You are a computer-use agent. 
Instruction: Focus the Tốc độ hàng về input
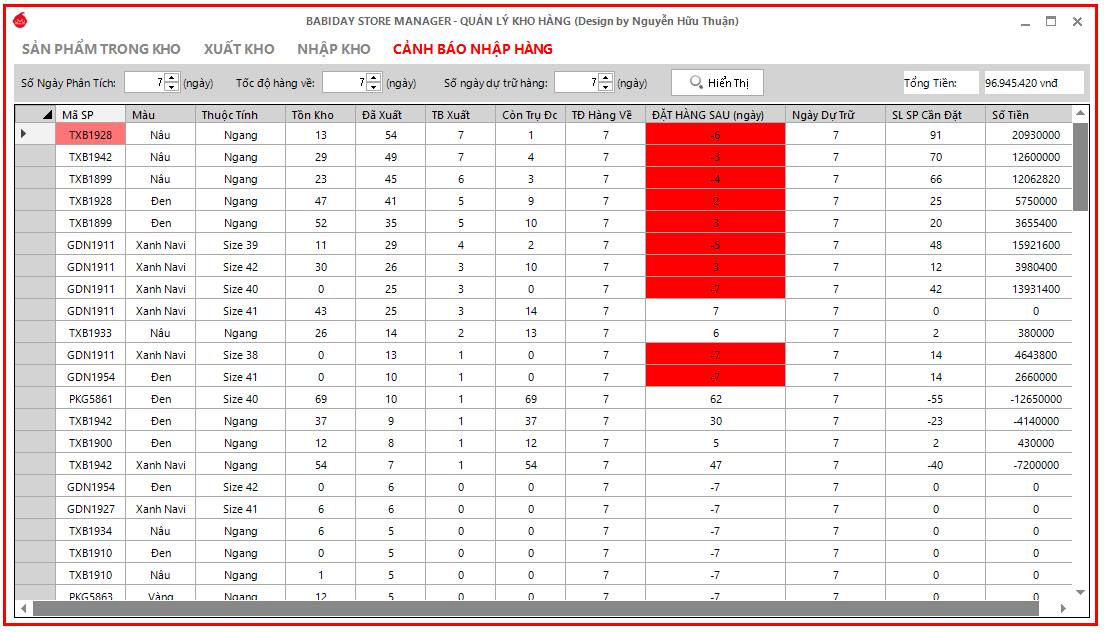pos(342,82)
